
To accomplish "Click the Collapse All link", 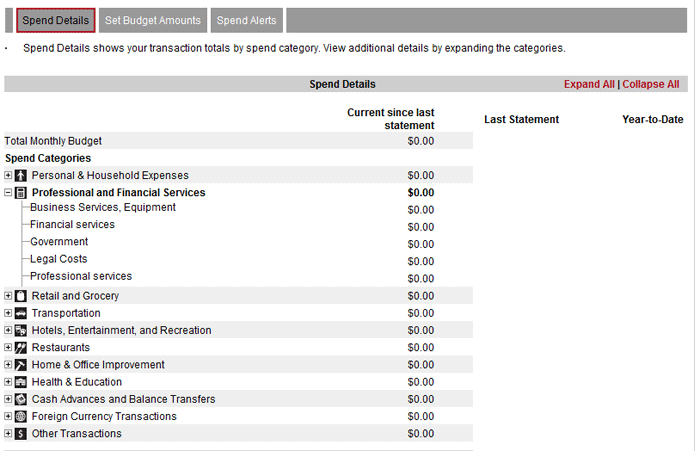I will (x=650, y=85).
